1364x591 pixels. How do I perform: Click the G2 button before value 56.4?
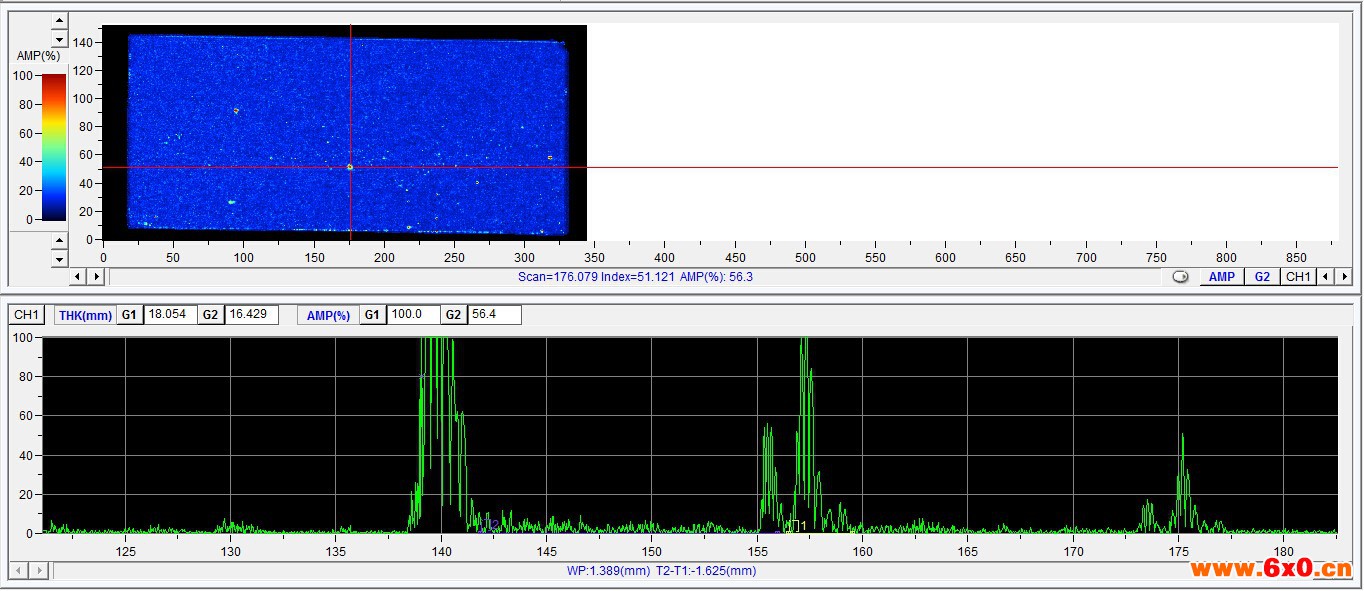point(454,315)
